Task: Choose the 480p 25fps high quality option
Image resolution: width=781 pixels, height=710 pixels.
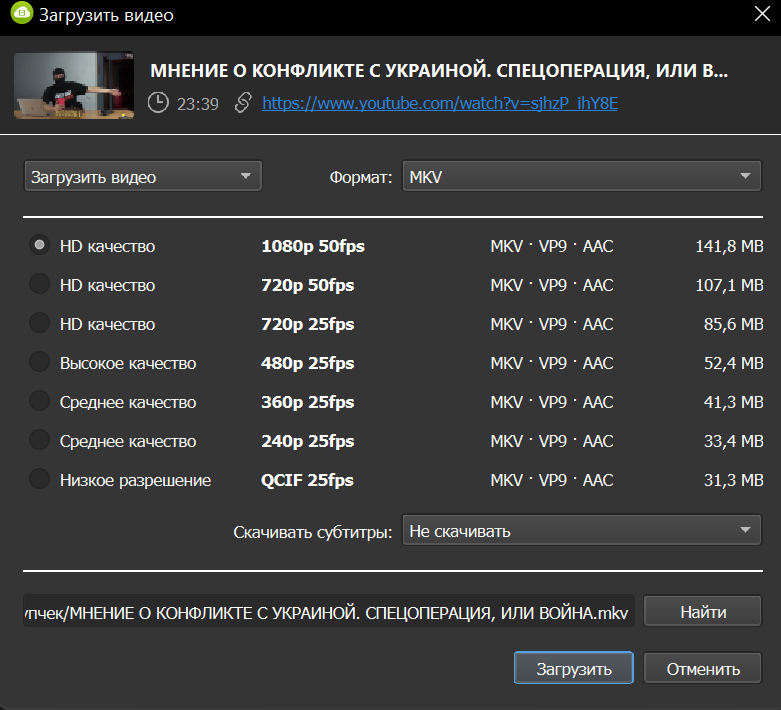Action: (x=39, y=363)
